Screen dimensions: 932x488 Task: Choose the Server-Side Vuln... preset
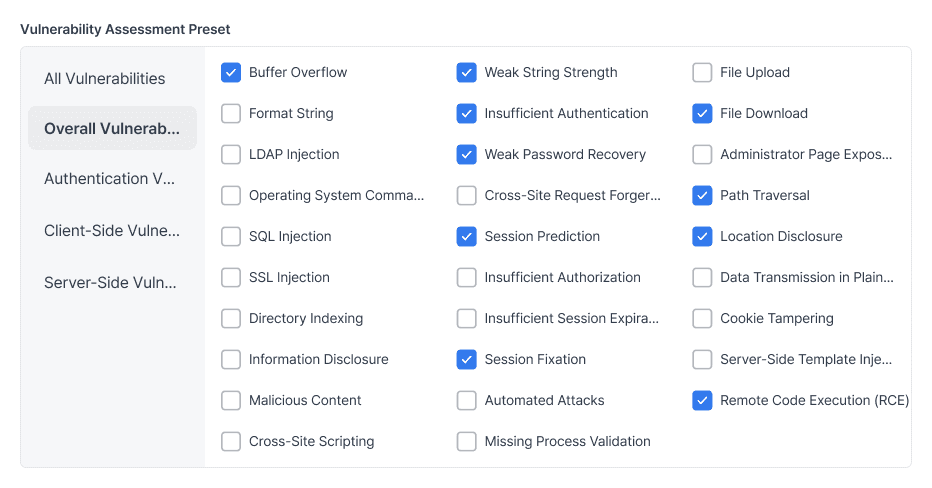point(112,282)
